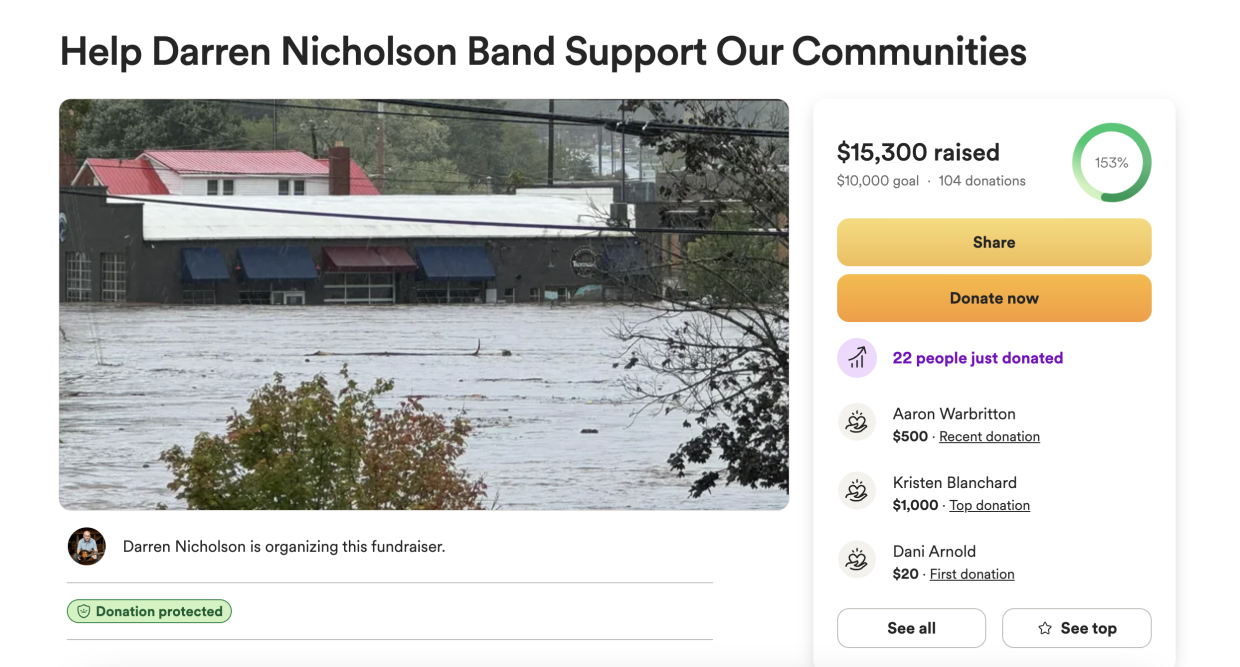Click the 153% progress circle

[x=1111, y=163]
